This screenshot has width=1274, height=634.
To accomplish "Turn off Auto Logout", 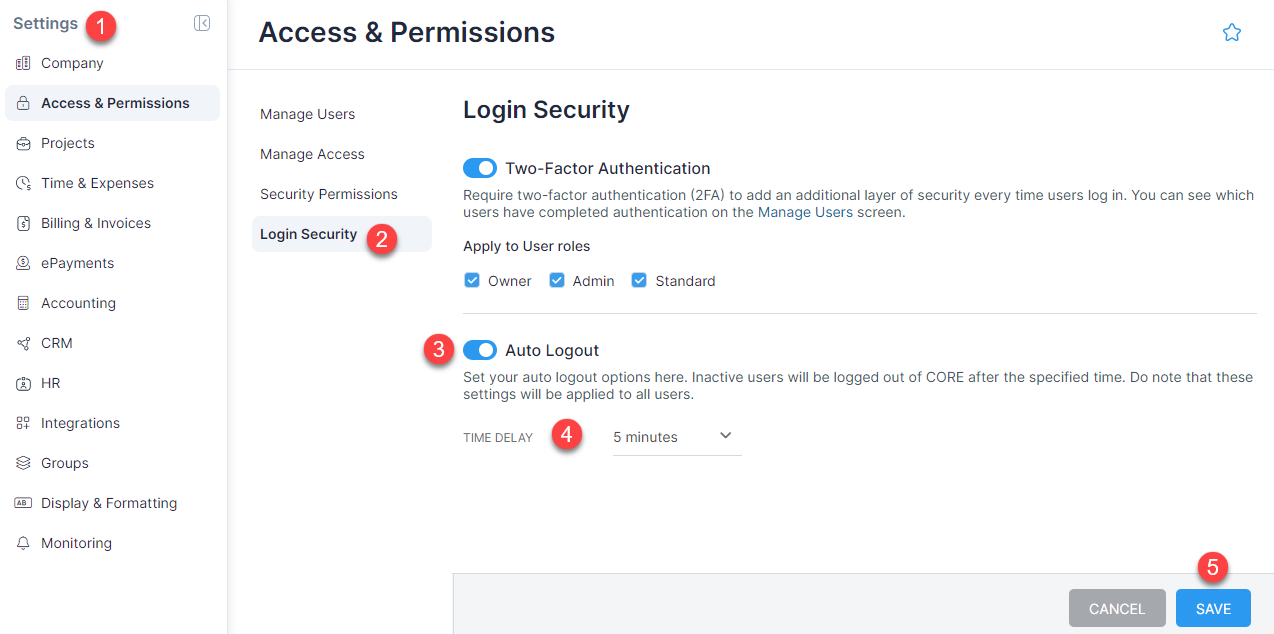I will (x=480, y=350).
